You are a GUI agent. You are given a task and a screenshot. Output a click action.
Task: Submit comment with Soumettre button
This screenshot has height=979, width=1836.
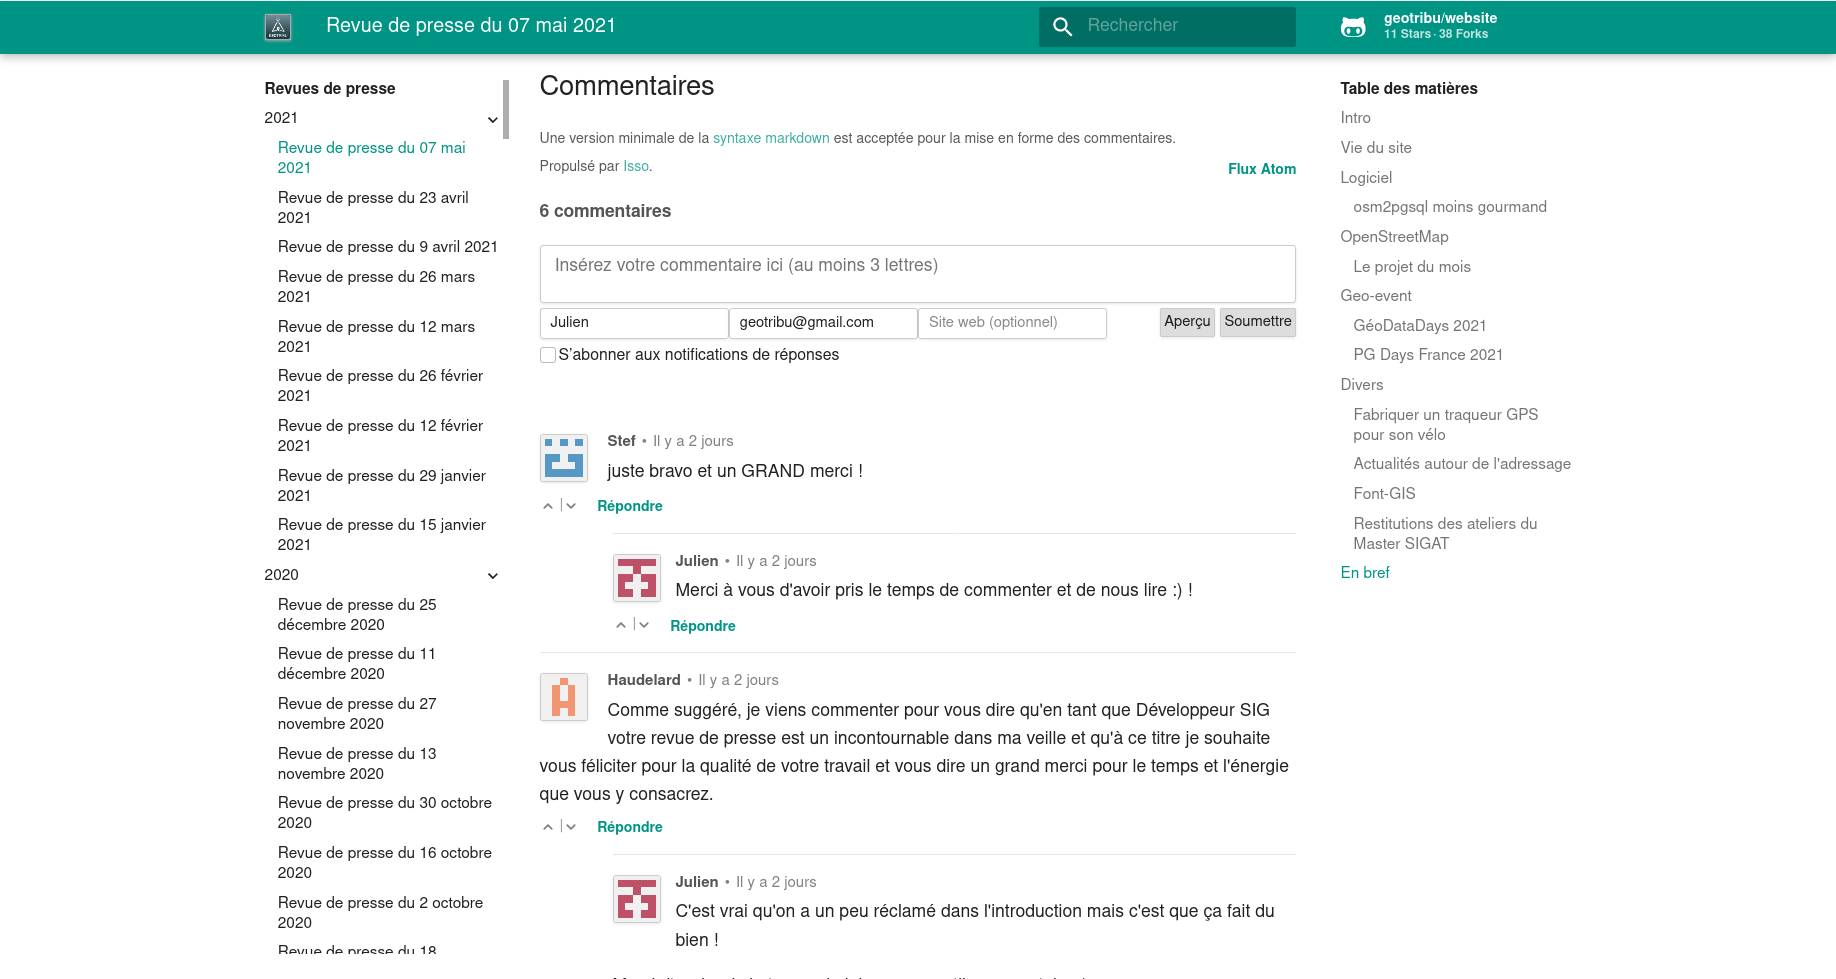(x=1258, y=322)
